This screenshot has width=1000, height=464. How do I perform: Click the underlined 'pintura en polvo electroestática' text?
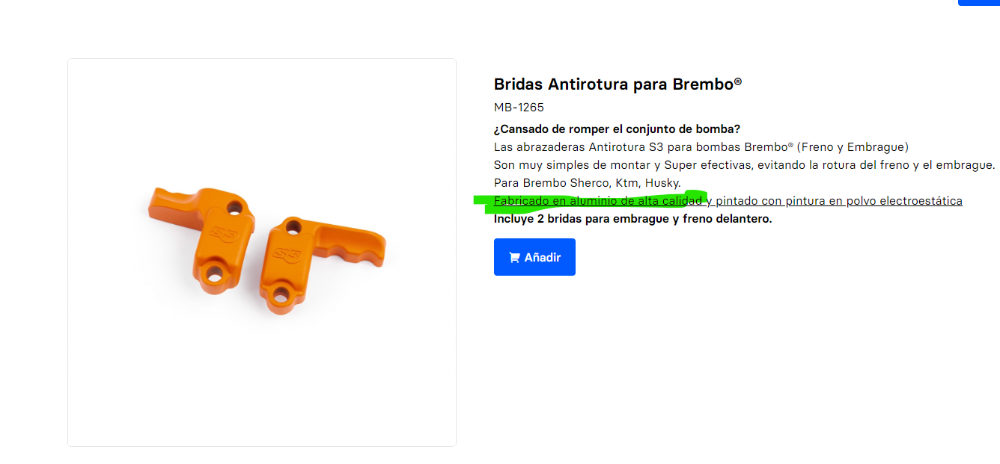(x=874, y=201)
